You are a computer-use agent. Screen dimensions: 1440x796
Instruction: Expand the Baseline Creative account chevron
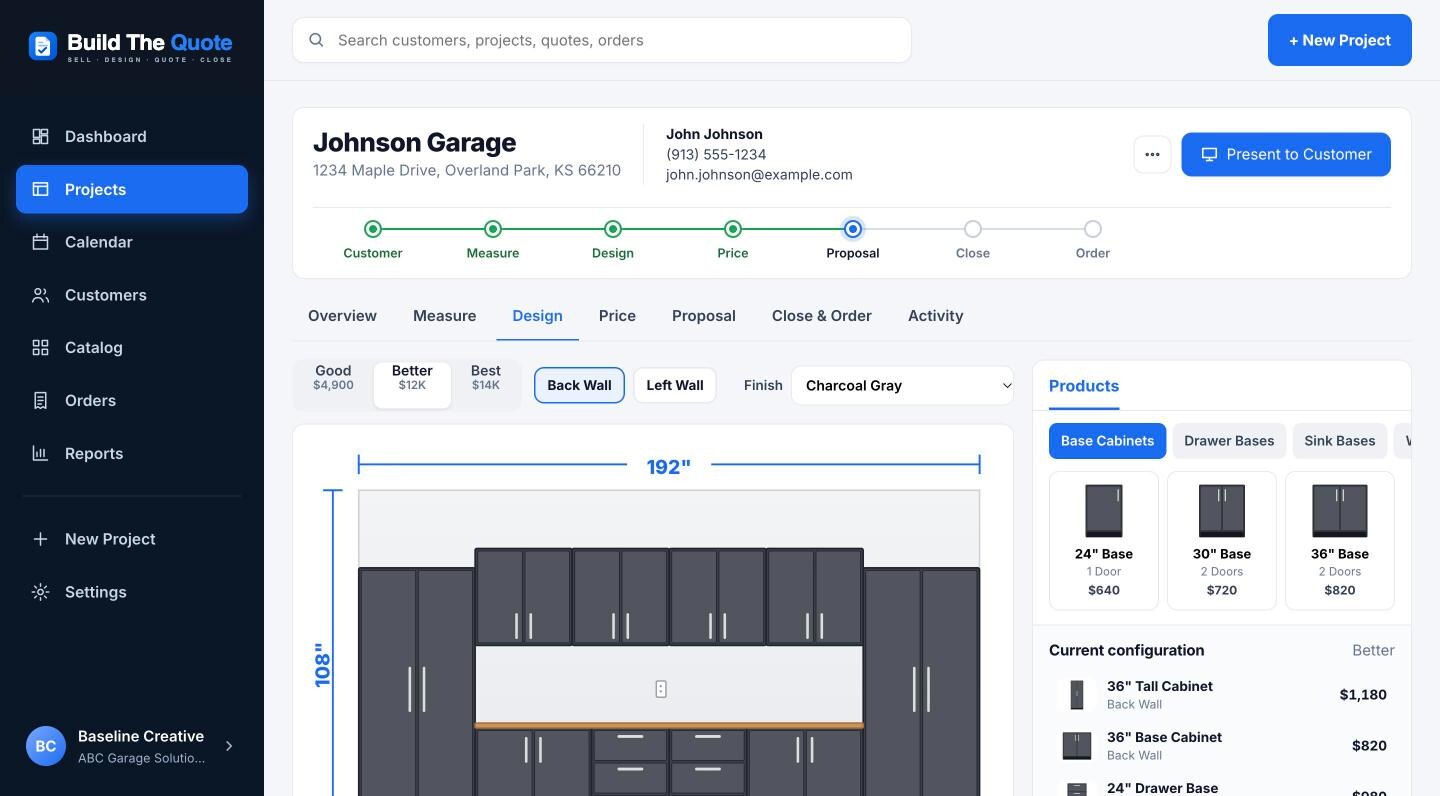point(229,746)
